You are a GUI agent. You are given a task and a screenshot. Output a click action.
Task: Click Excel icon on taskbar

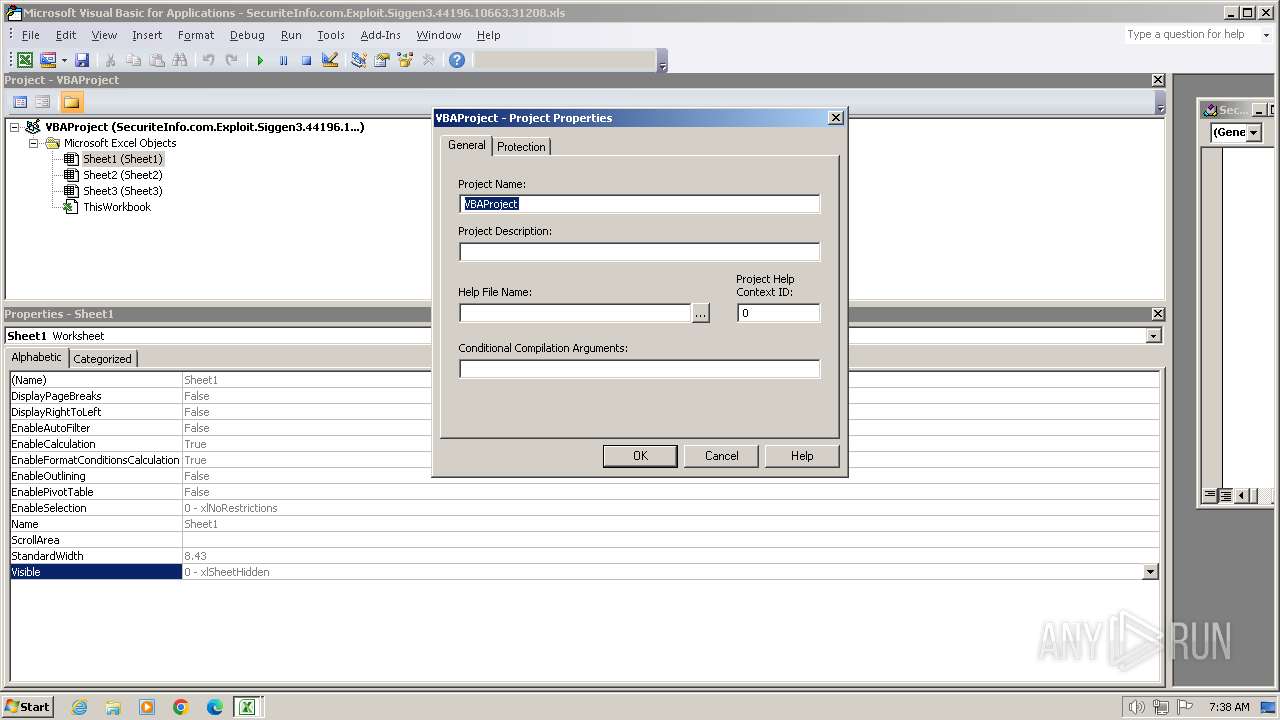246,707
